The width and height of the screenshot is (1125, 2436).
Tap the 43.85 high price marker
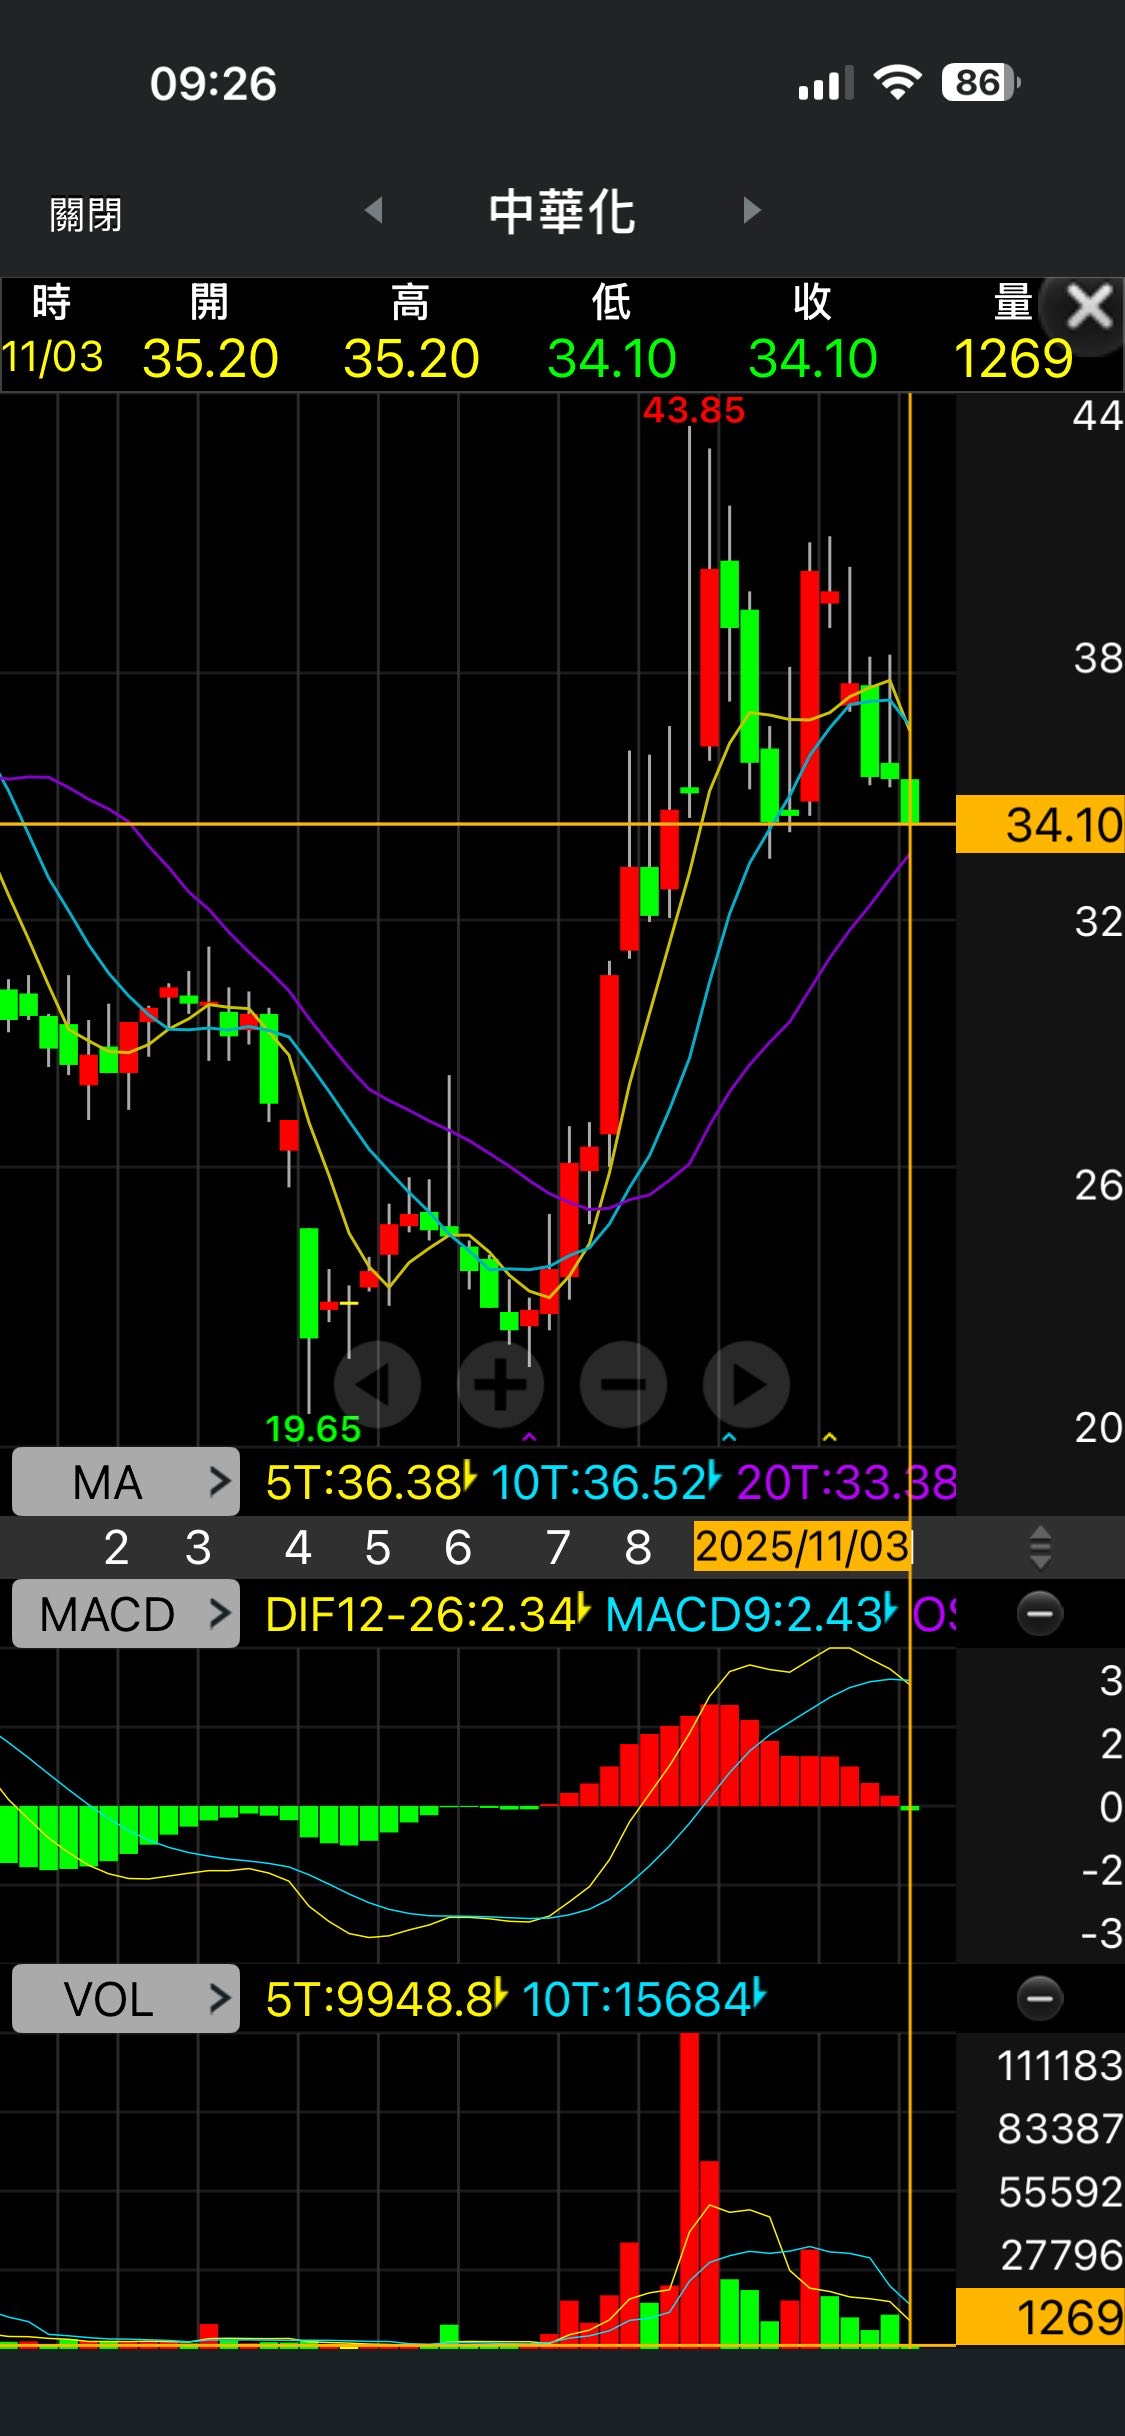pyautogui.click(x=694, y=411)
